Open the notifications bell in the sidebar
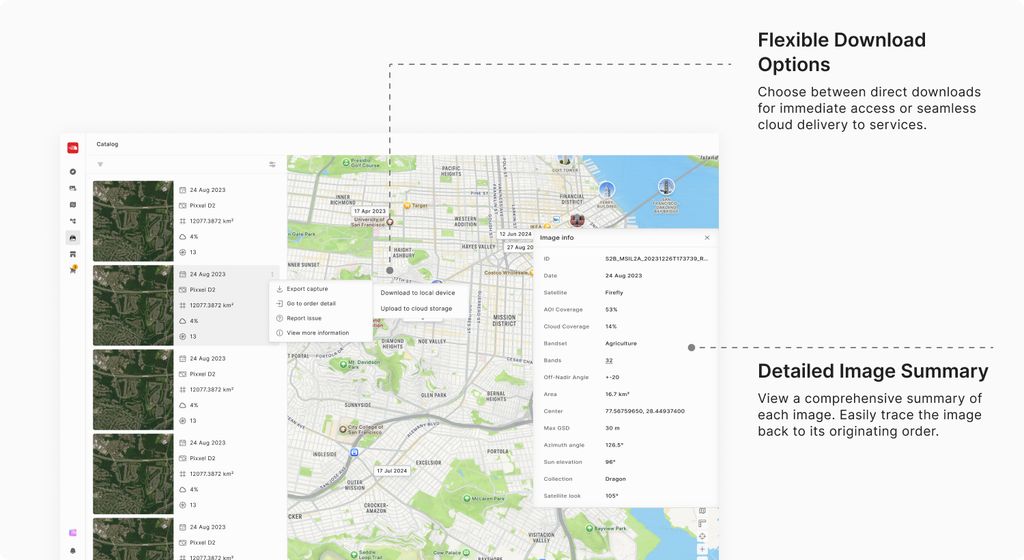 coord(72,551)
